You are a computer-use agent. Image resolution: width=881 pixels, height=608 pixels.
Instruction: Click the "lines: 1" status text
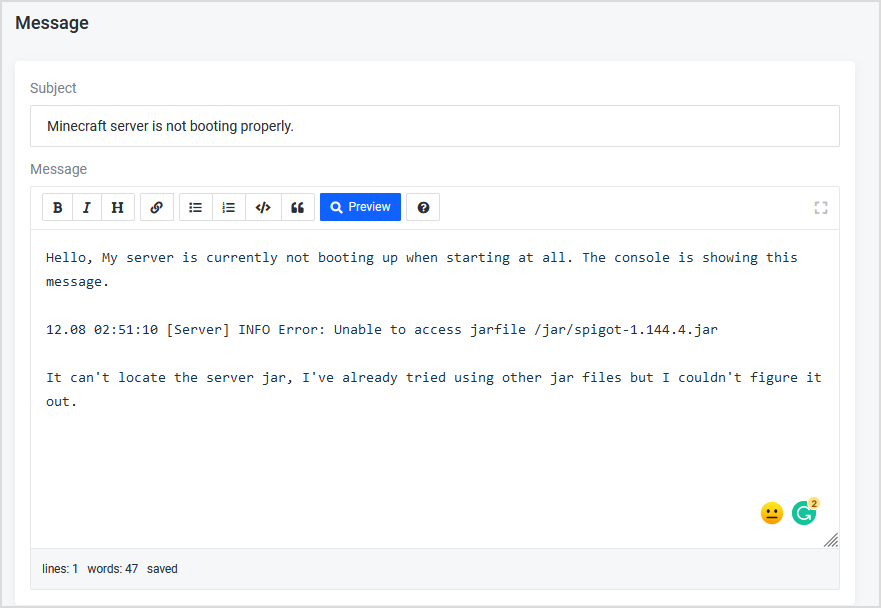(x=60, y=569)
